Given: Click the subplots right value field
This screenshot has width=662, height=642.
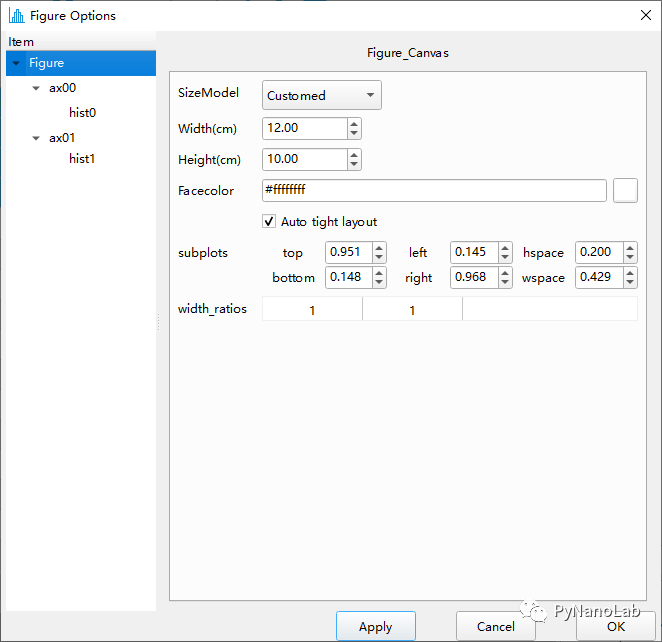Looking at the screenshot, I should (474, 277).
